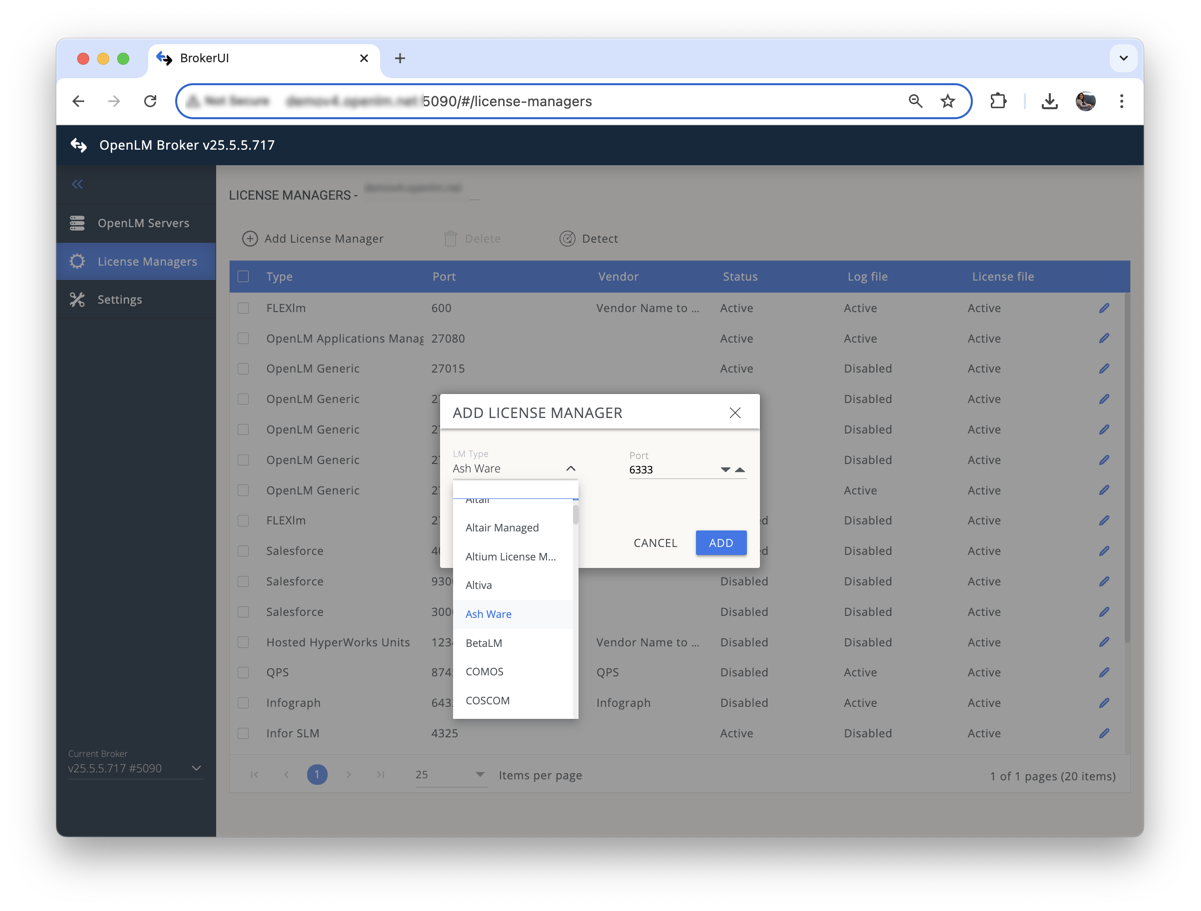Edit the Infor SLM row using its pencil icon
The image size is (1201, 911).
pos(1103,733)
